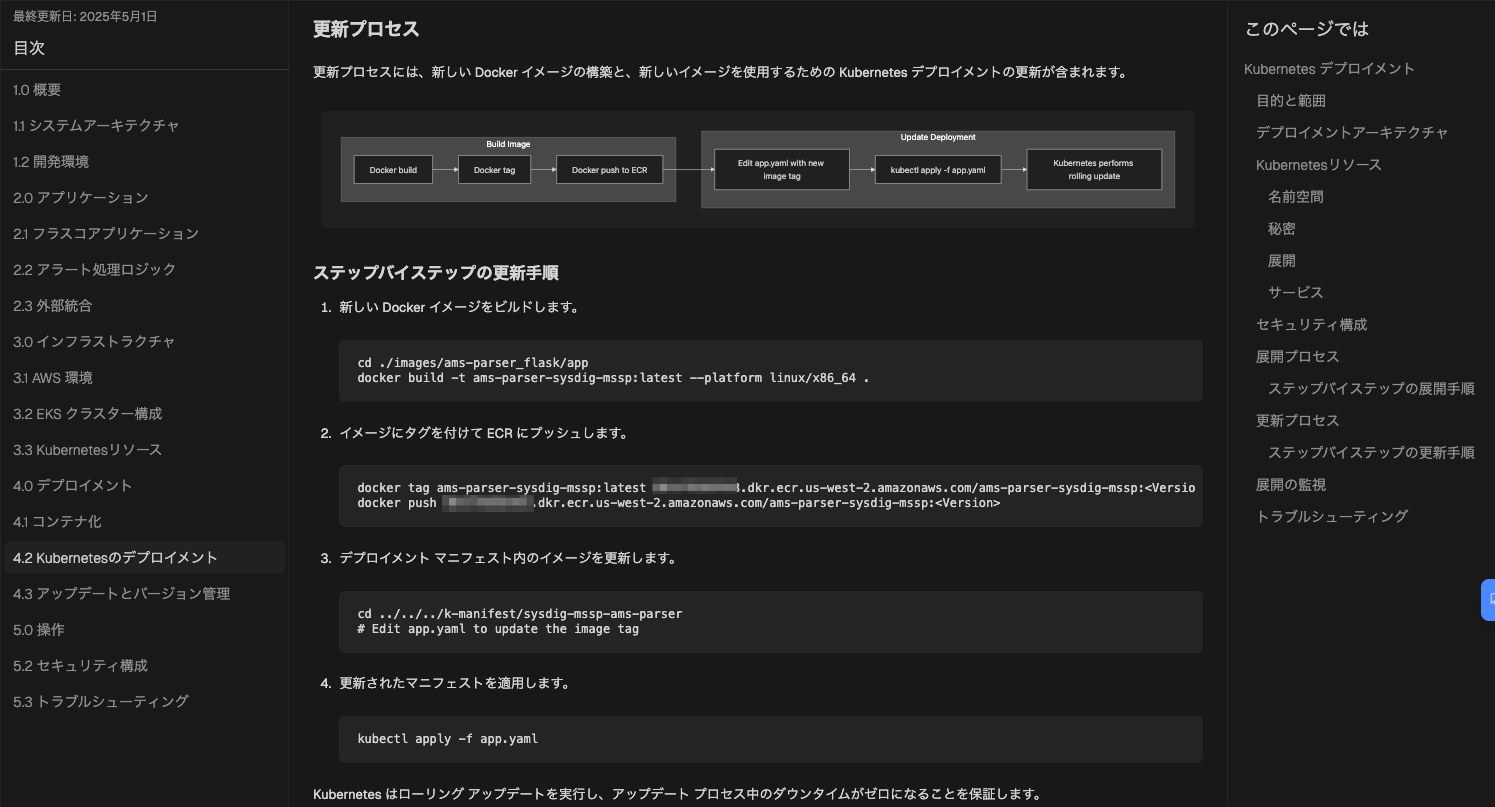The width and height of the screenshot is (1495, 807).
Task: Click the 'このページでは' outline heading
Action: (x=1306, y=29)
